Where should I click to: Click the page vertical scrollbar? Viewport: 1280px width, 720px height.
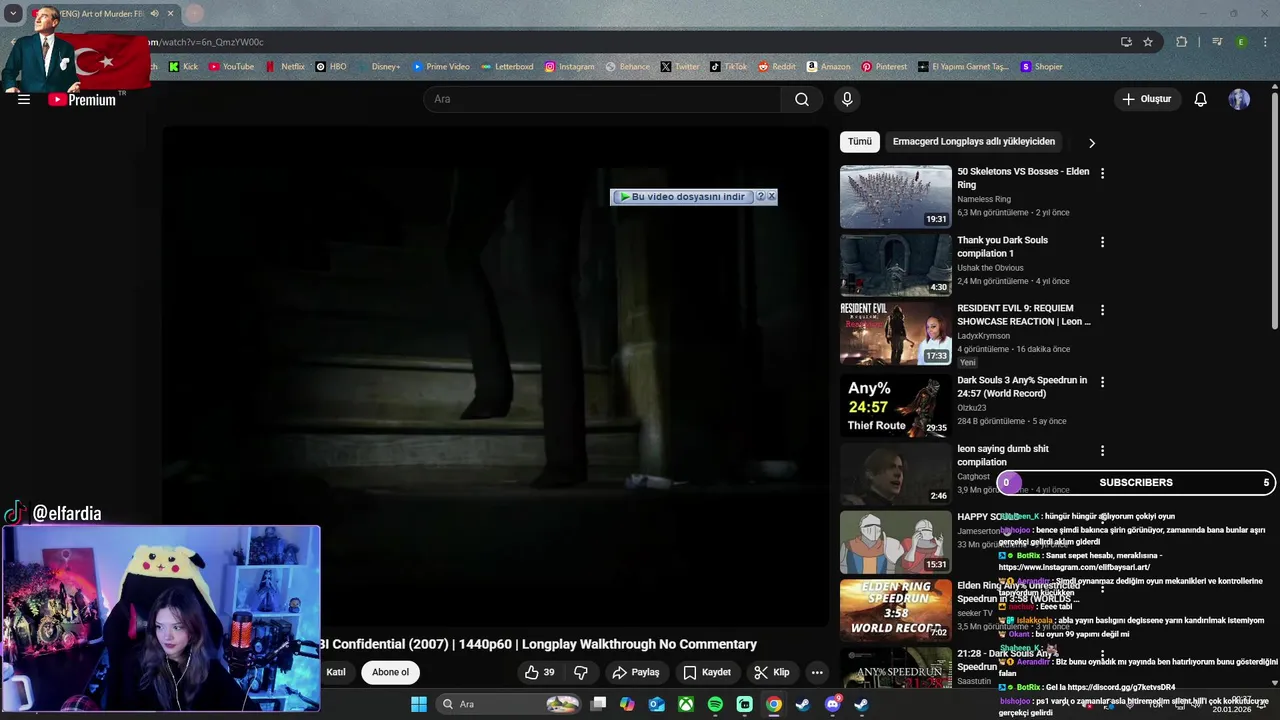point(1274,210)
